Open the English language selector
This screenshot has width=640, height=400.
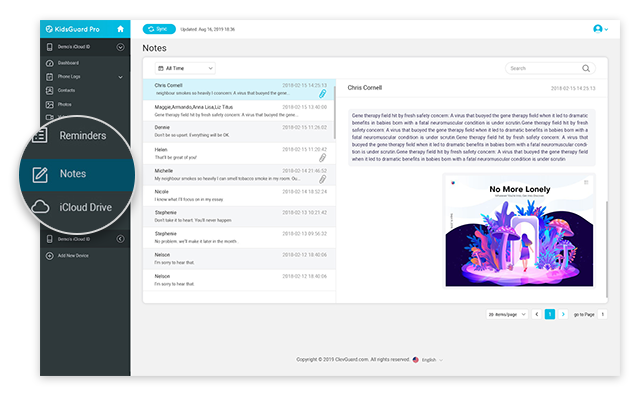[x=432, y=360]
